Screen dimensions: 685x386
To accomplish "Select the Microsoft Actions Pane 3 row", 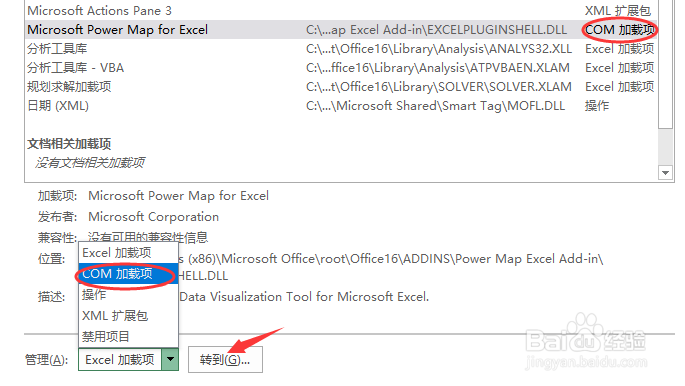I will click(341, 10).
